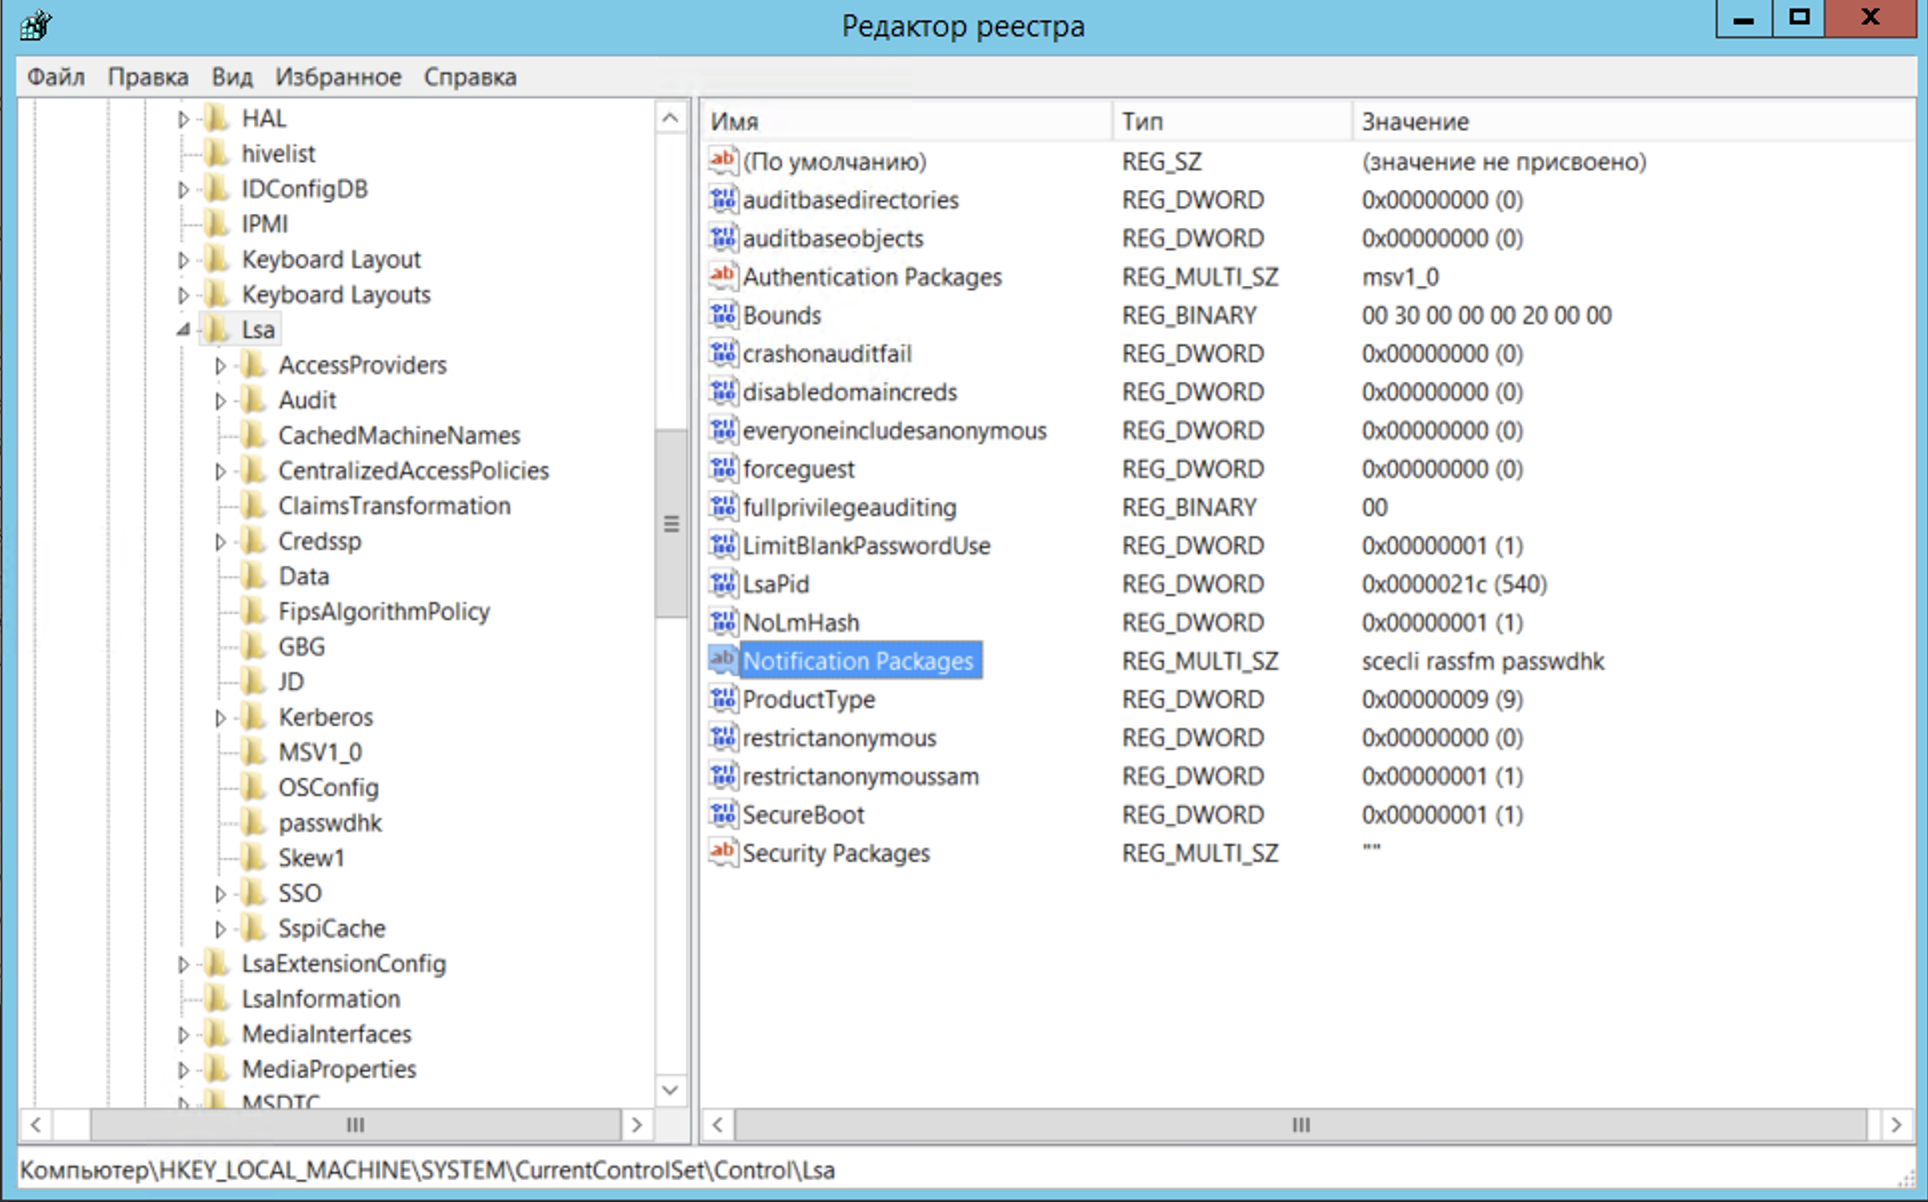
Task: Click the Security Packages string value icon
Action: pos(722,852)
